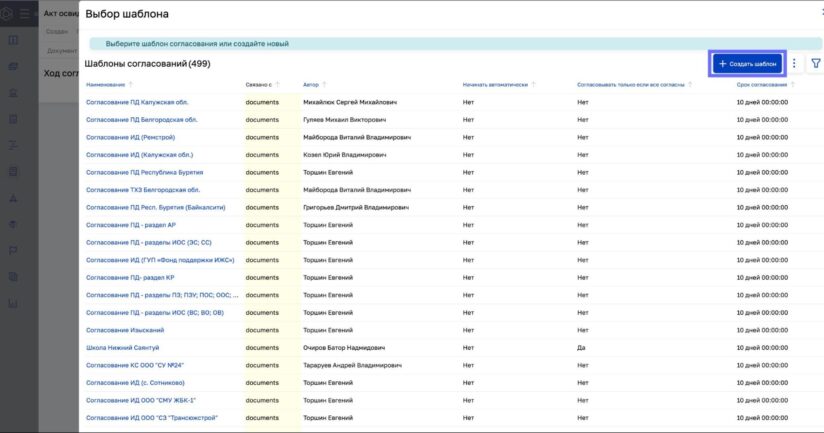
Task: Click the Срок согласования column header
Action: pyautogui.click(x=761, y=85)
